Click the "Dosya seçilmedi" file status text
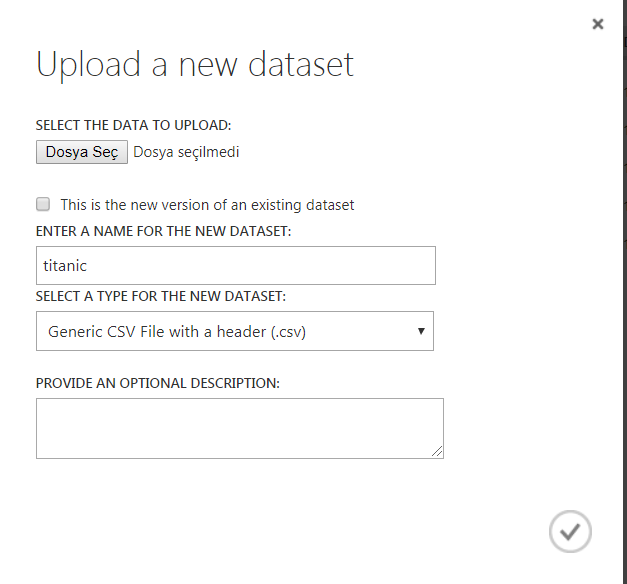This screenshot has width=627, height=584. [186, 152]
